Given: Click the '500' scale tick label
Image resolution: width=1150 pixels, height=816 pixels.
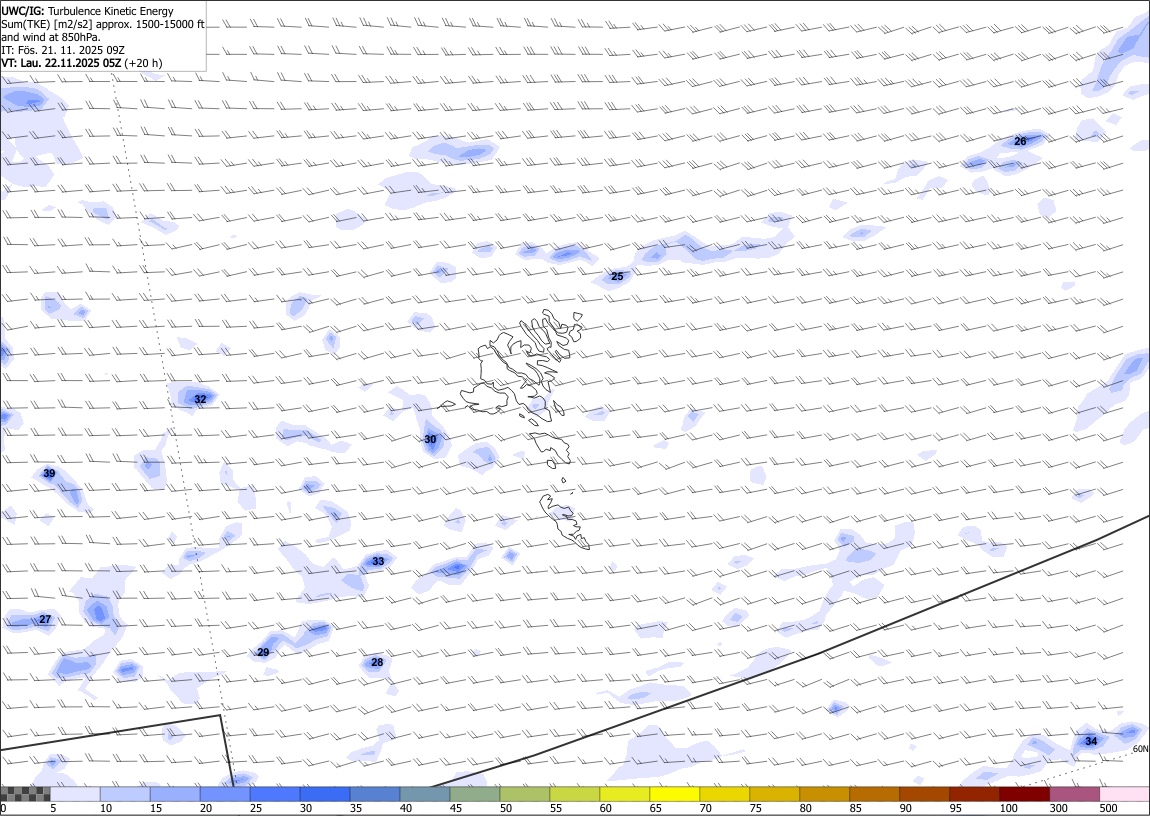Looking at the screenshot, I should [x=1108, y=809].
